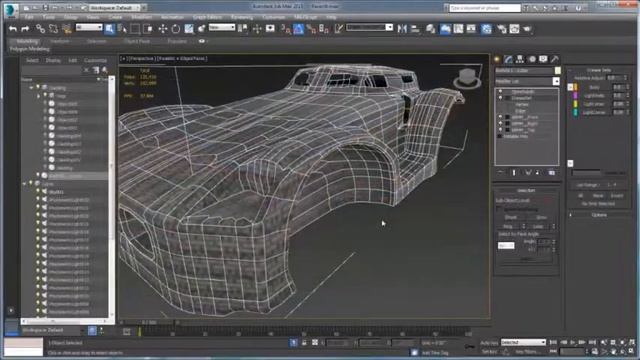Open the Rendering menu
The width and height of the screenshot is (640, 360).
coord(242,17)
